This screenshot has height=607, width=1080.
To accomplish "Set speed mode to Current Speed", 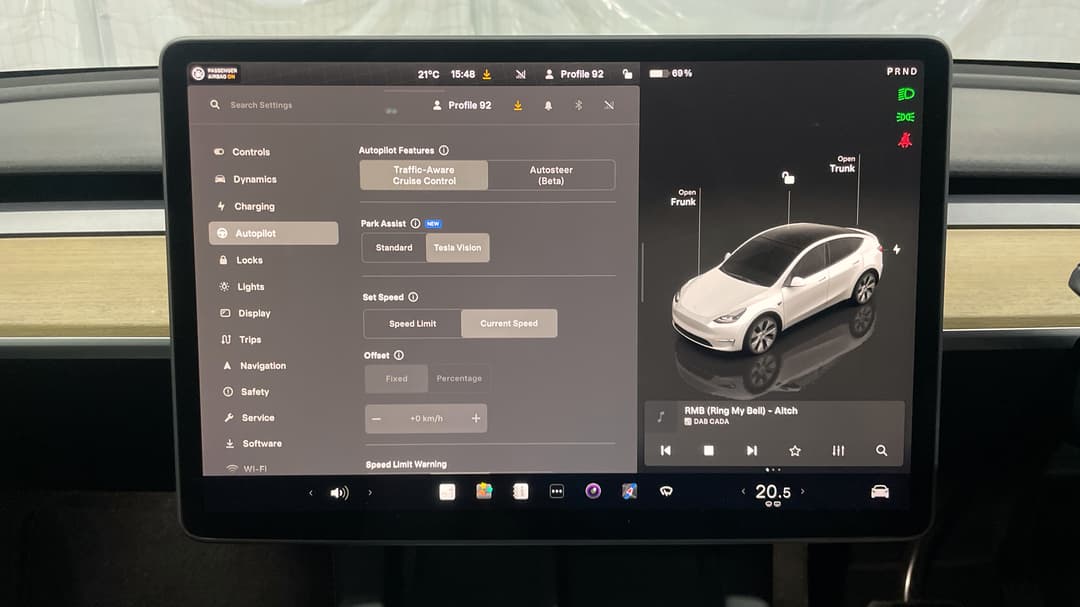I will [509, 323].
